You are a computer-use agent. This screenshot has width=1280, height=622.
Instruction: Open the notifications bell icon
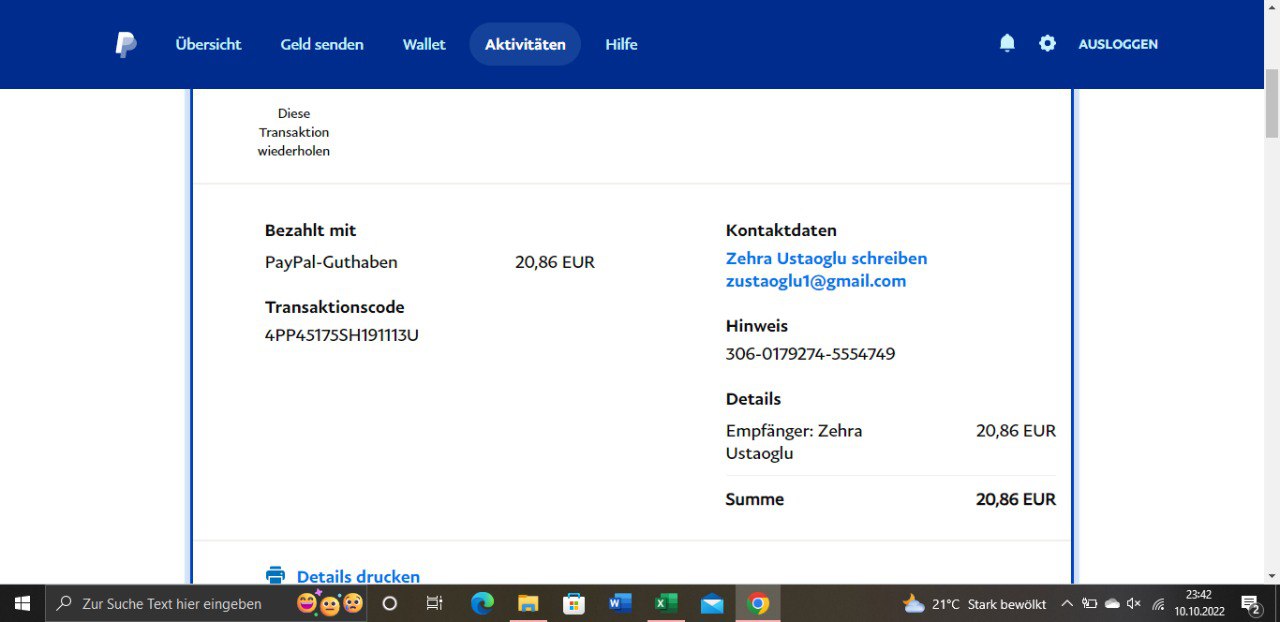[1007, 43]
